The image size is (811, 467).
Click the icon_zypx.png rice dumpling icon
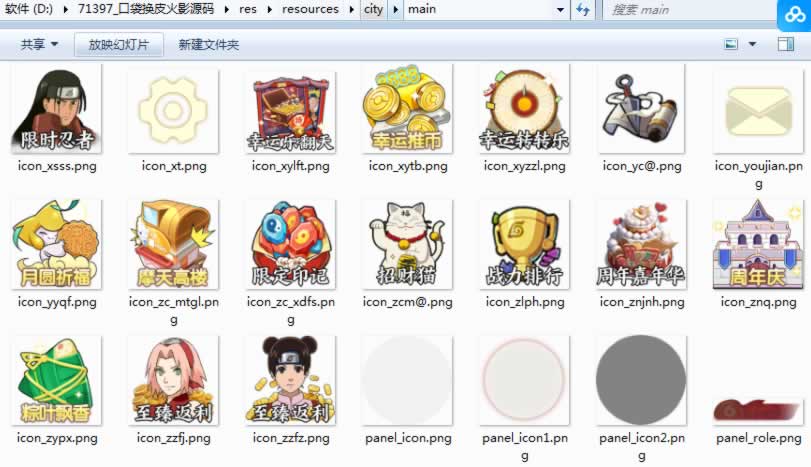tap(56, 380)
